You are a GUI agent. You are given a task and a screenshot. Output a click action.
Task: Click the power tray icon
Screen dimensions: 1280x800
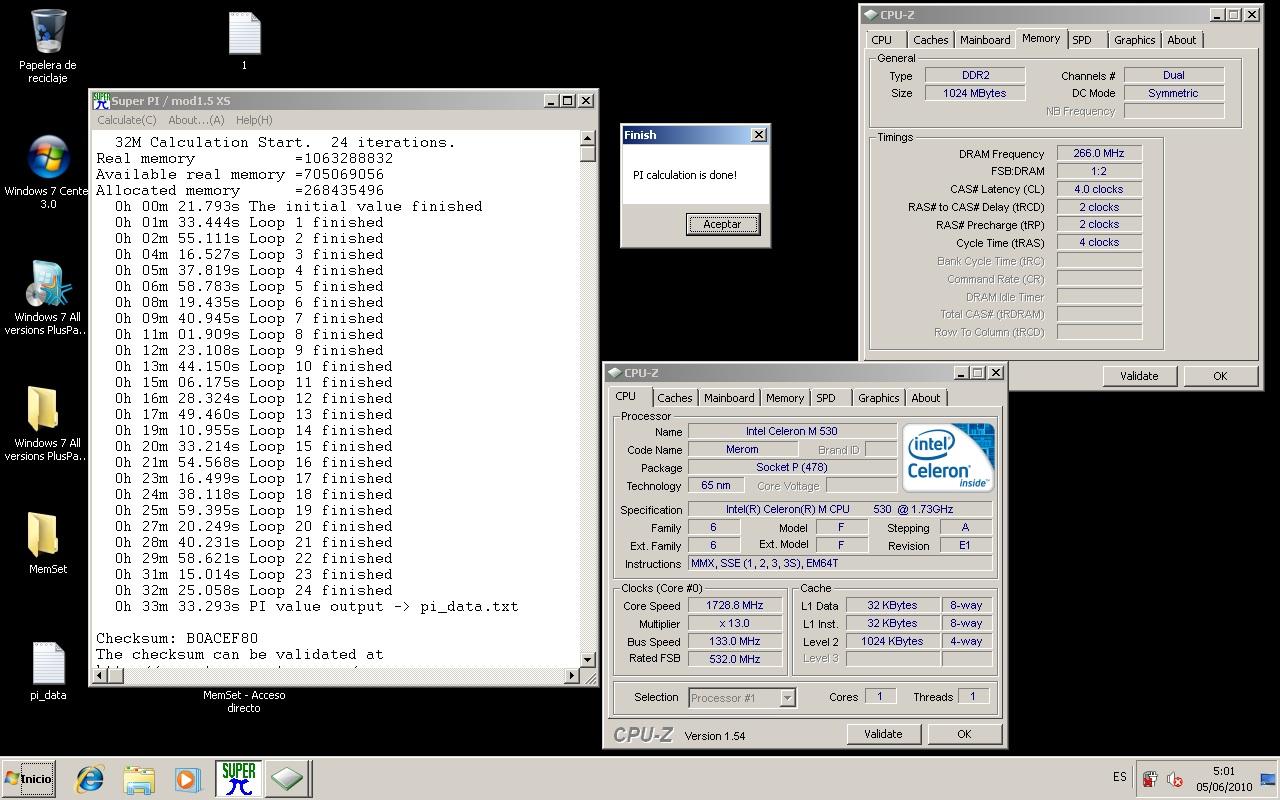[x=1150, y=779]
